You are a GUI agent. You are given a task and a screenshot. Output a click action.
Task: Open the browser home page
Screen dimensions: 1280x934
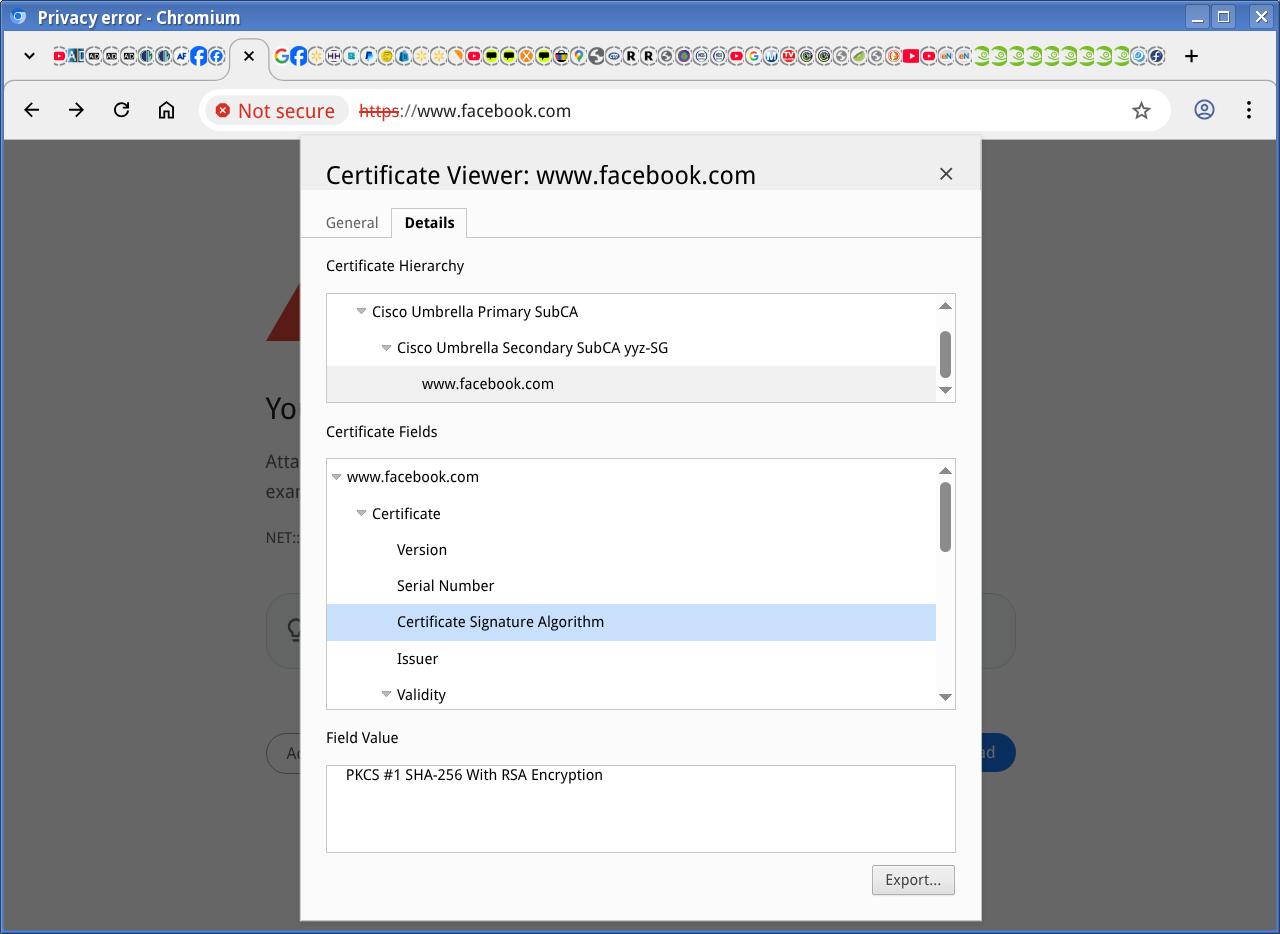(x=166, y=110)
